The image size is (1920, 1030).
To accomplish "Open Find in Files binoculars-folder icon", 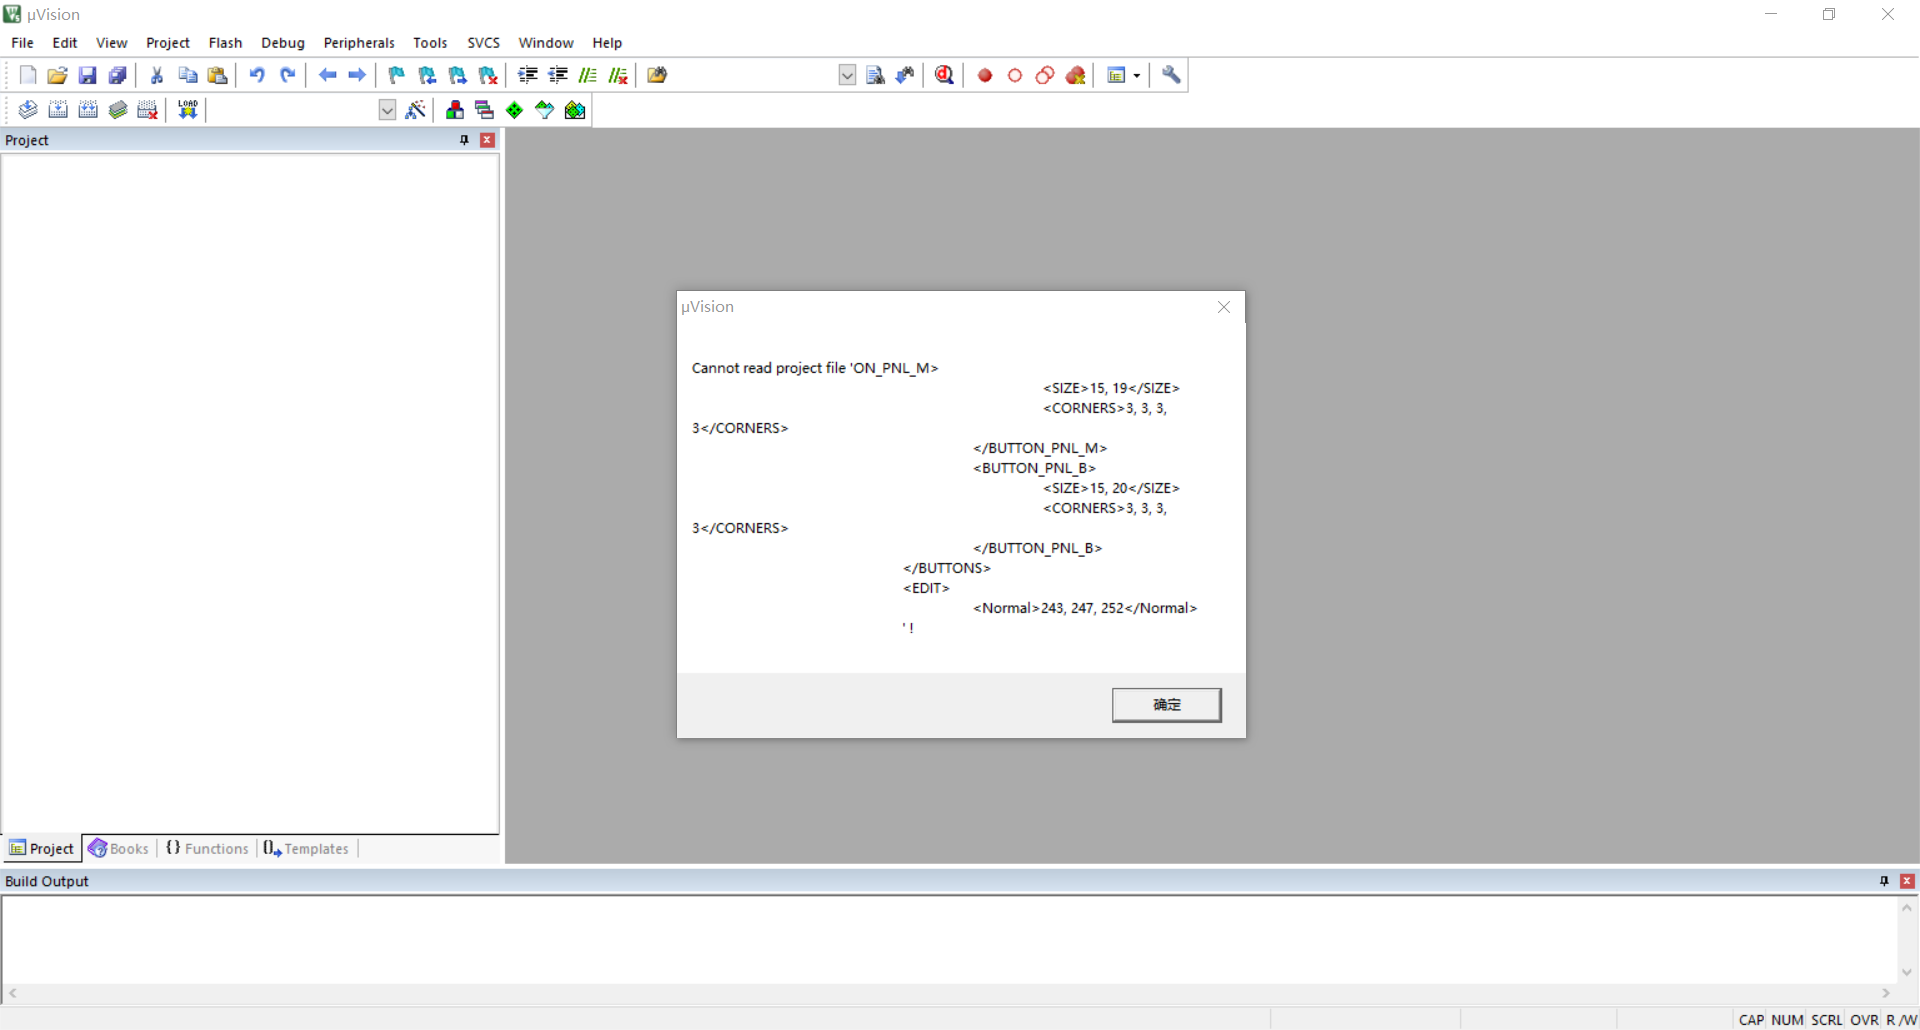I will [x=657, y=75].
